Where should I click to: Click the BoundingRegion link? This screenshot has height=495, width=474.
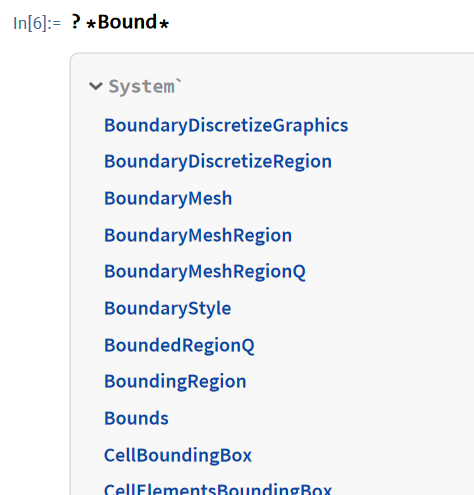pyautogui.click(x=175, y=382)
